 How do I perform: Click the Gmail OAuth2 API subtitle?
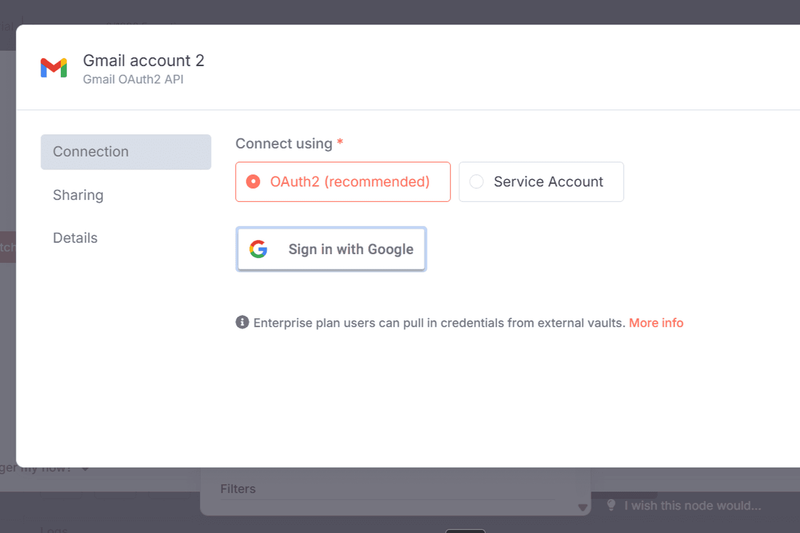133,79
